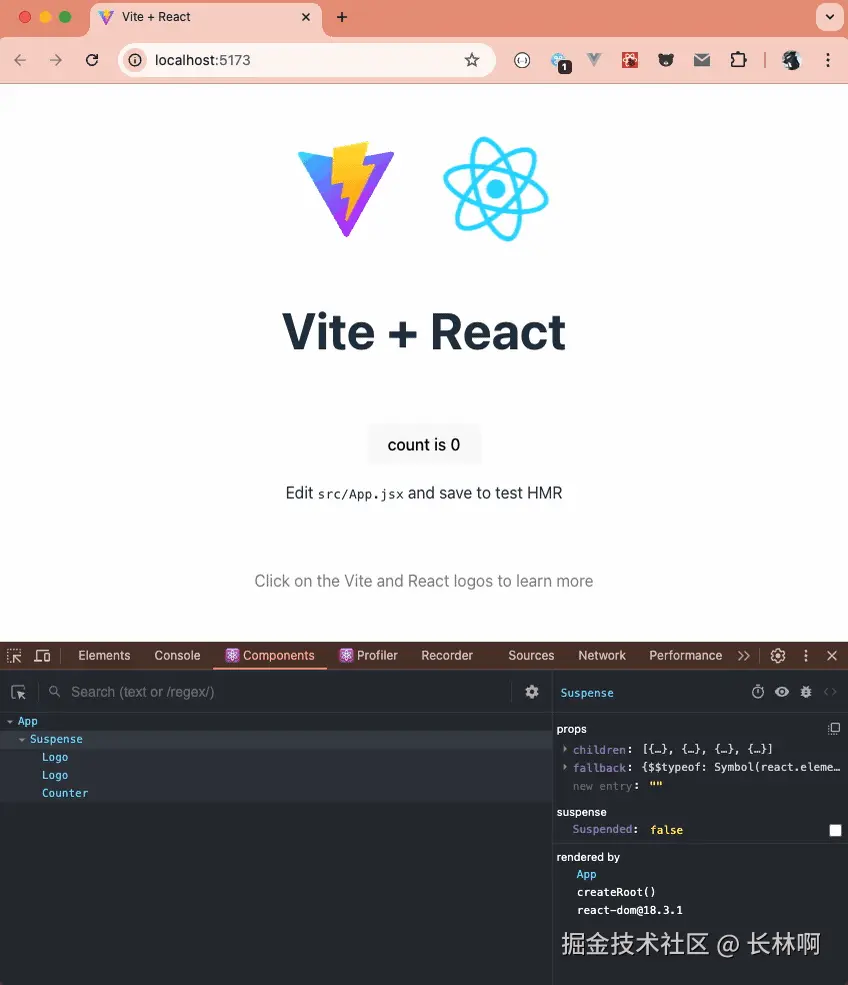
Task: Select the first Logo component in tree
Action: (55, 758)
